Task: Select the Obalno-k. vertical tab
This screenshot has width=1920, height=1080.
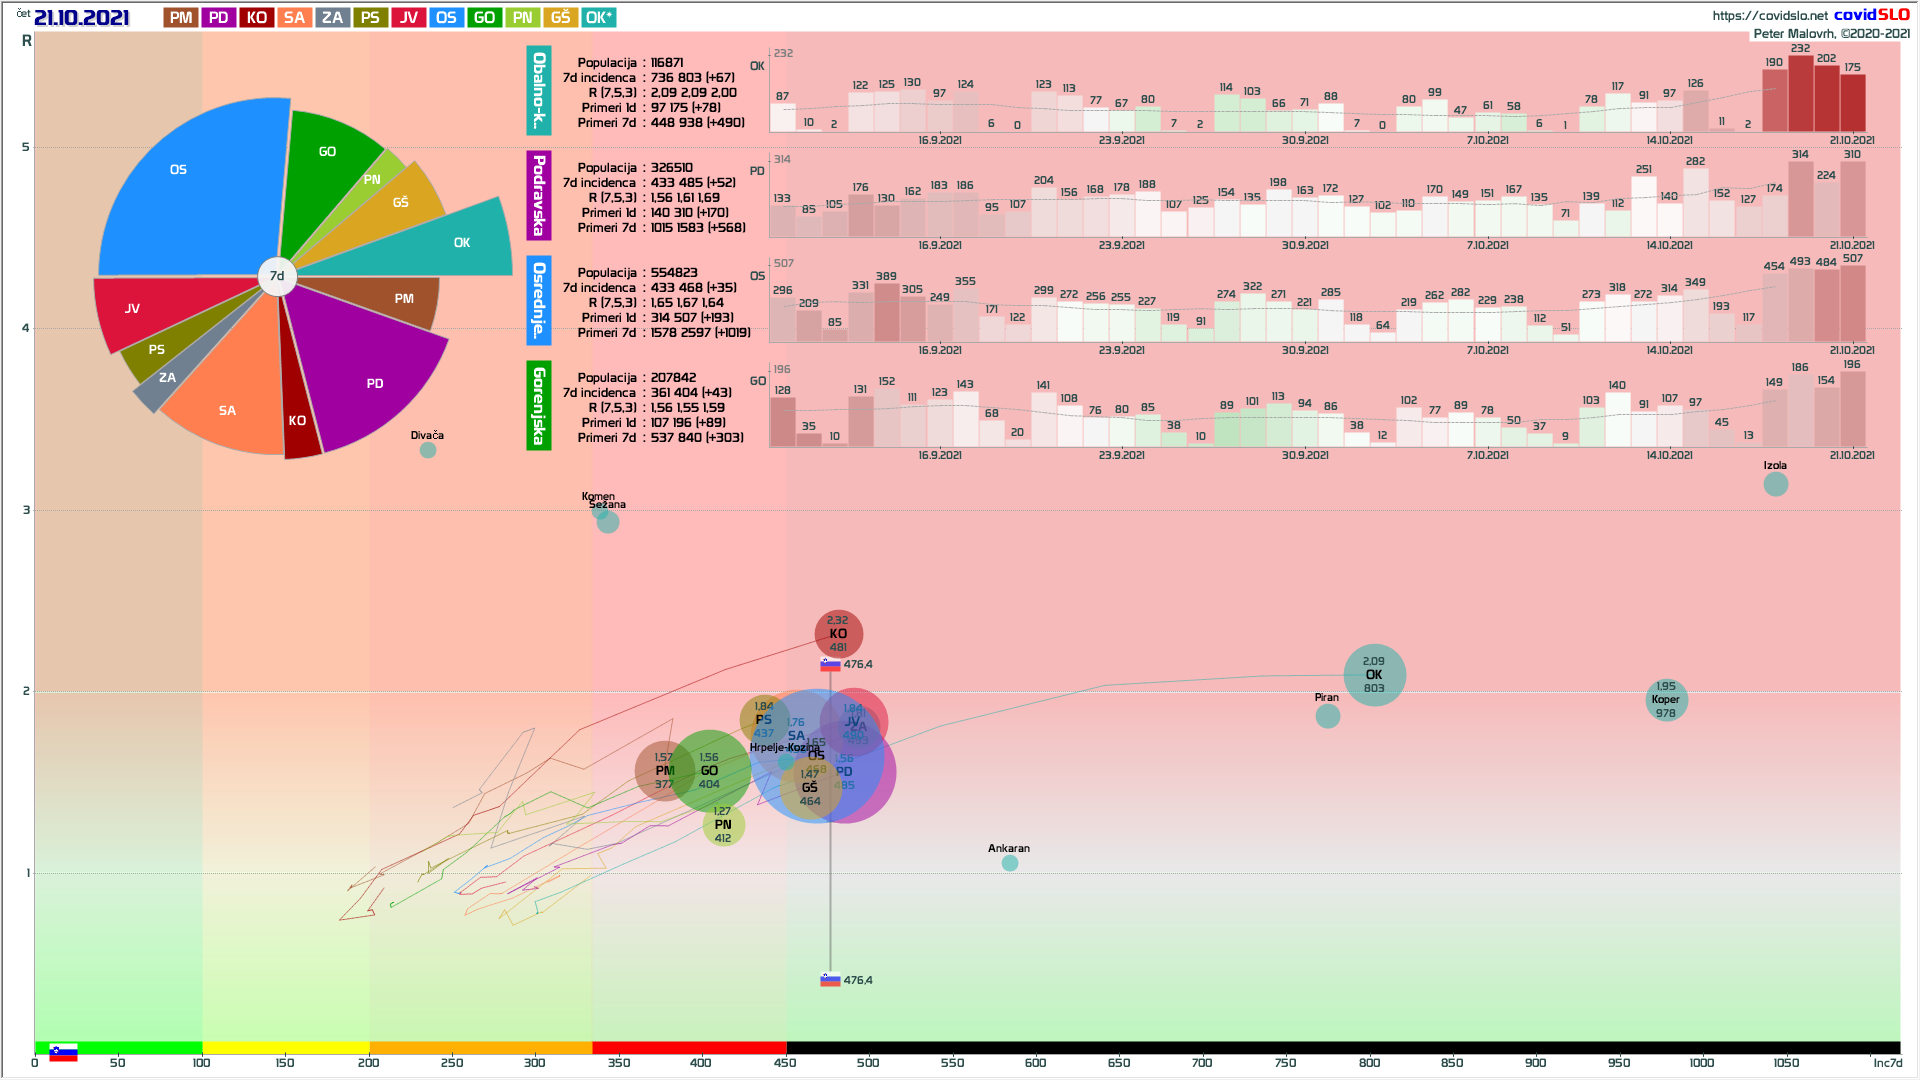Action: (539, 91)
